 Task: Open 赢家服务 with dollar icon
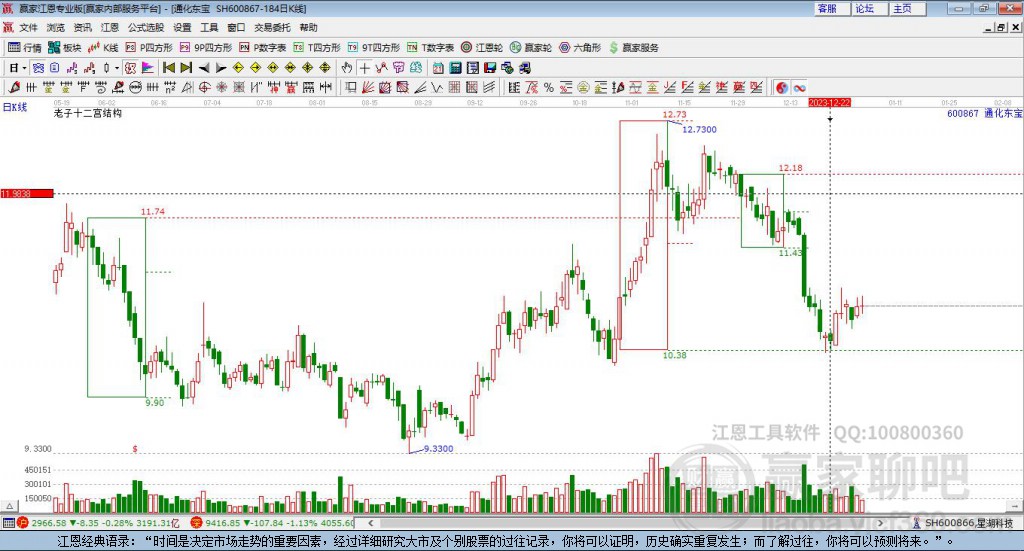click(x=633, y=48)
